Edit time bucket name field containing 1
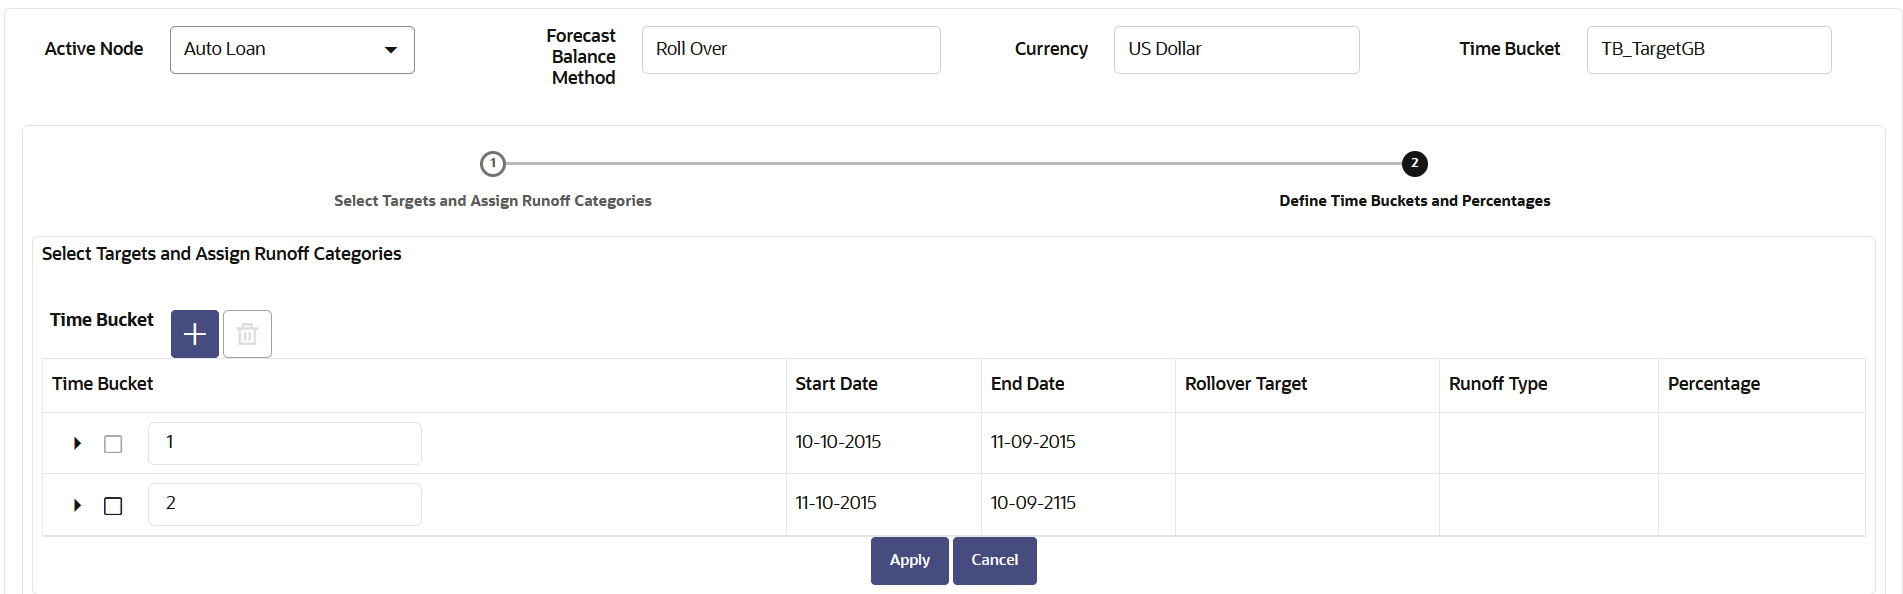 [285, 443]
